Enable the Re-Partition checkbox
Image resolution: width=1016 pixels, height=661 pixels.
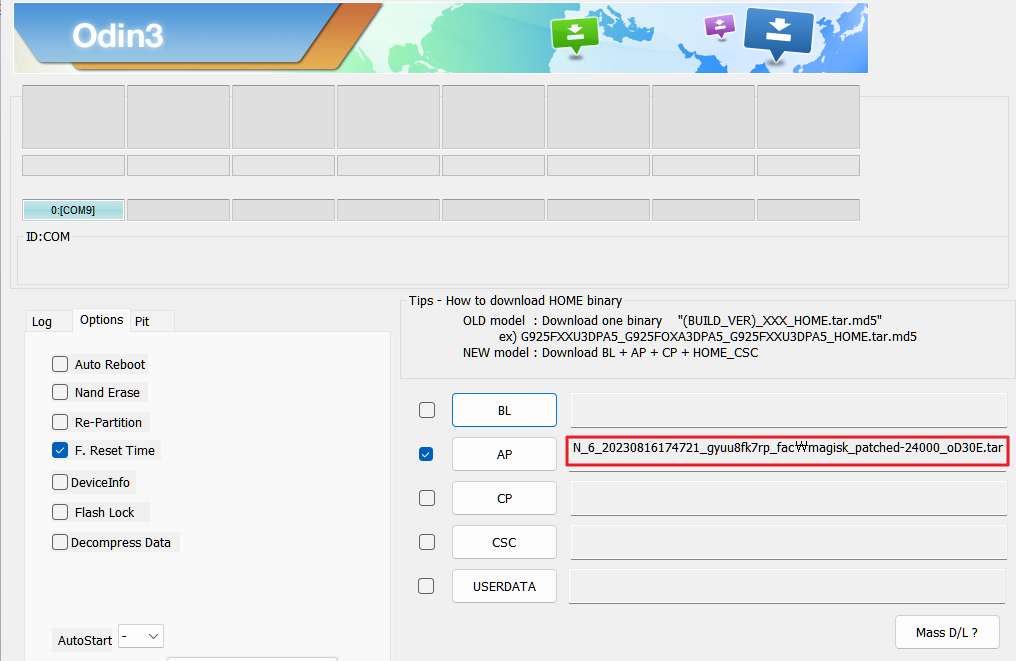coord(60,422)
